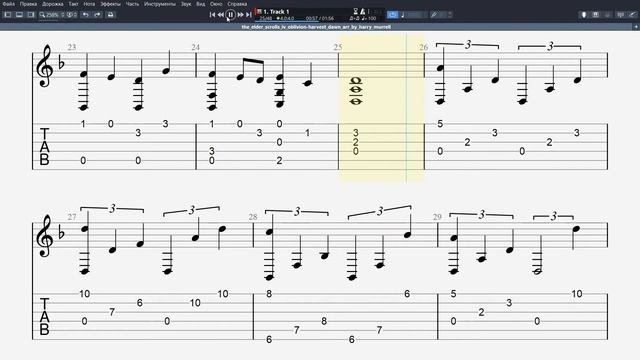Open the Эффекты menu
640x360 pixels.
110,4
